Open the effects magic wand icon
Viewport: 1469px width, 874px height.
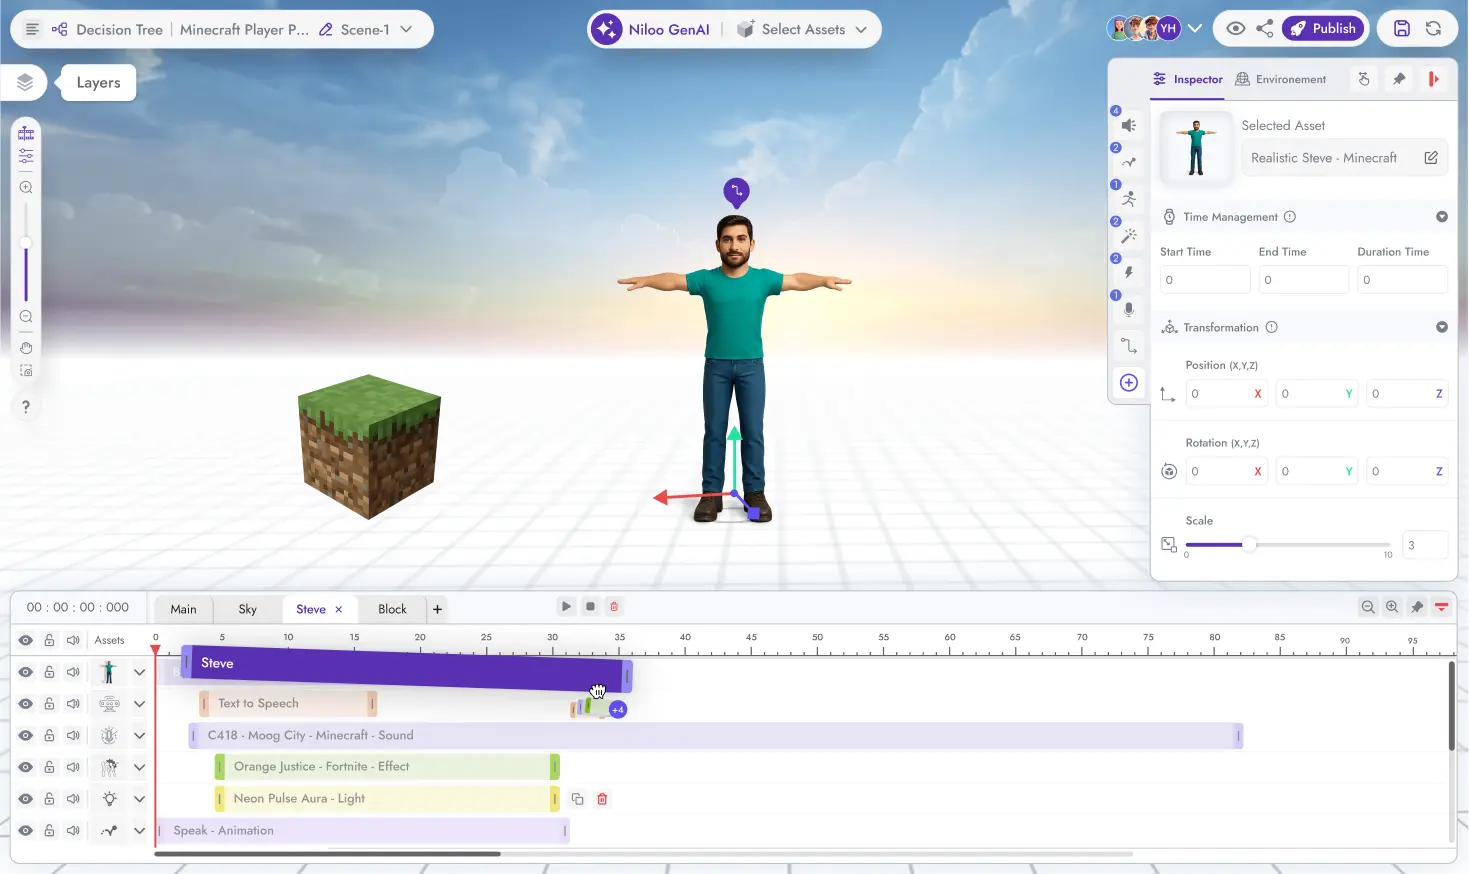click(1129, 236)
